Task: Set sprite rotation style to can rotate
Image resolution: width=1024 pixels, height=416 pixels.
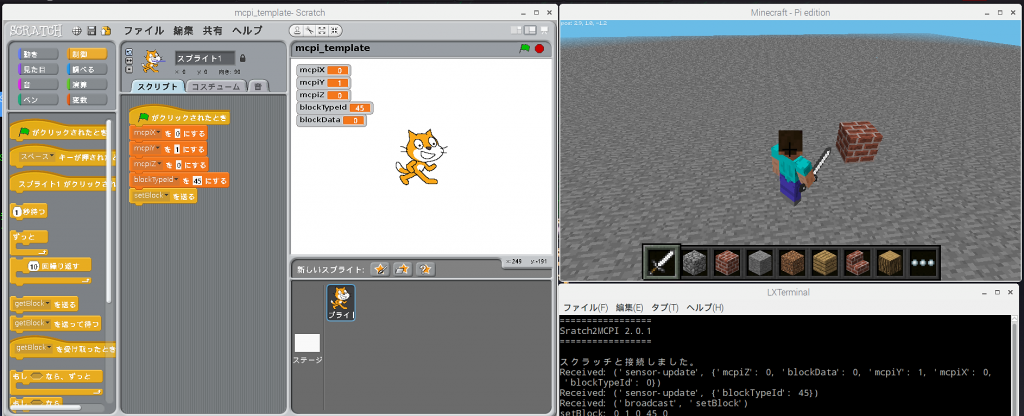Action: click(129, 52)
